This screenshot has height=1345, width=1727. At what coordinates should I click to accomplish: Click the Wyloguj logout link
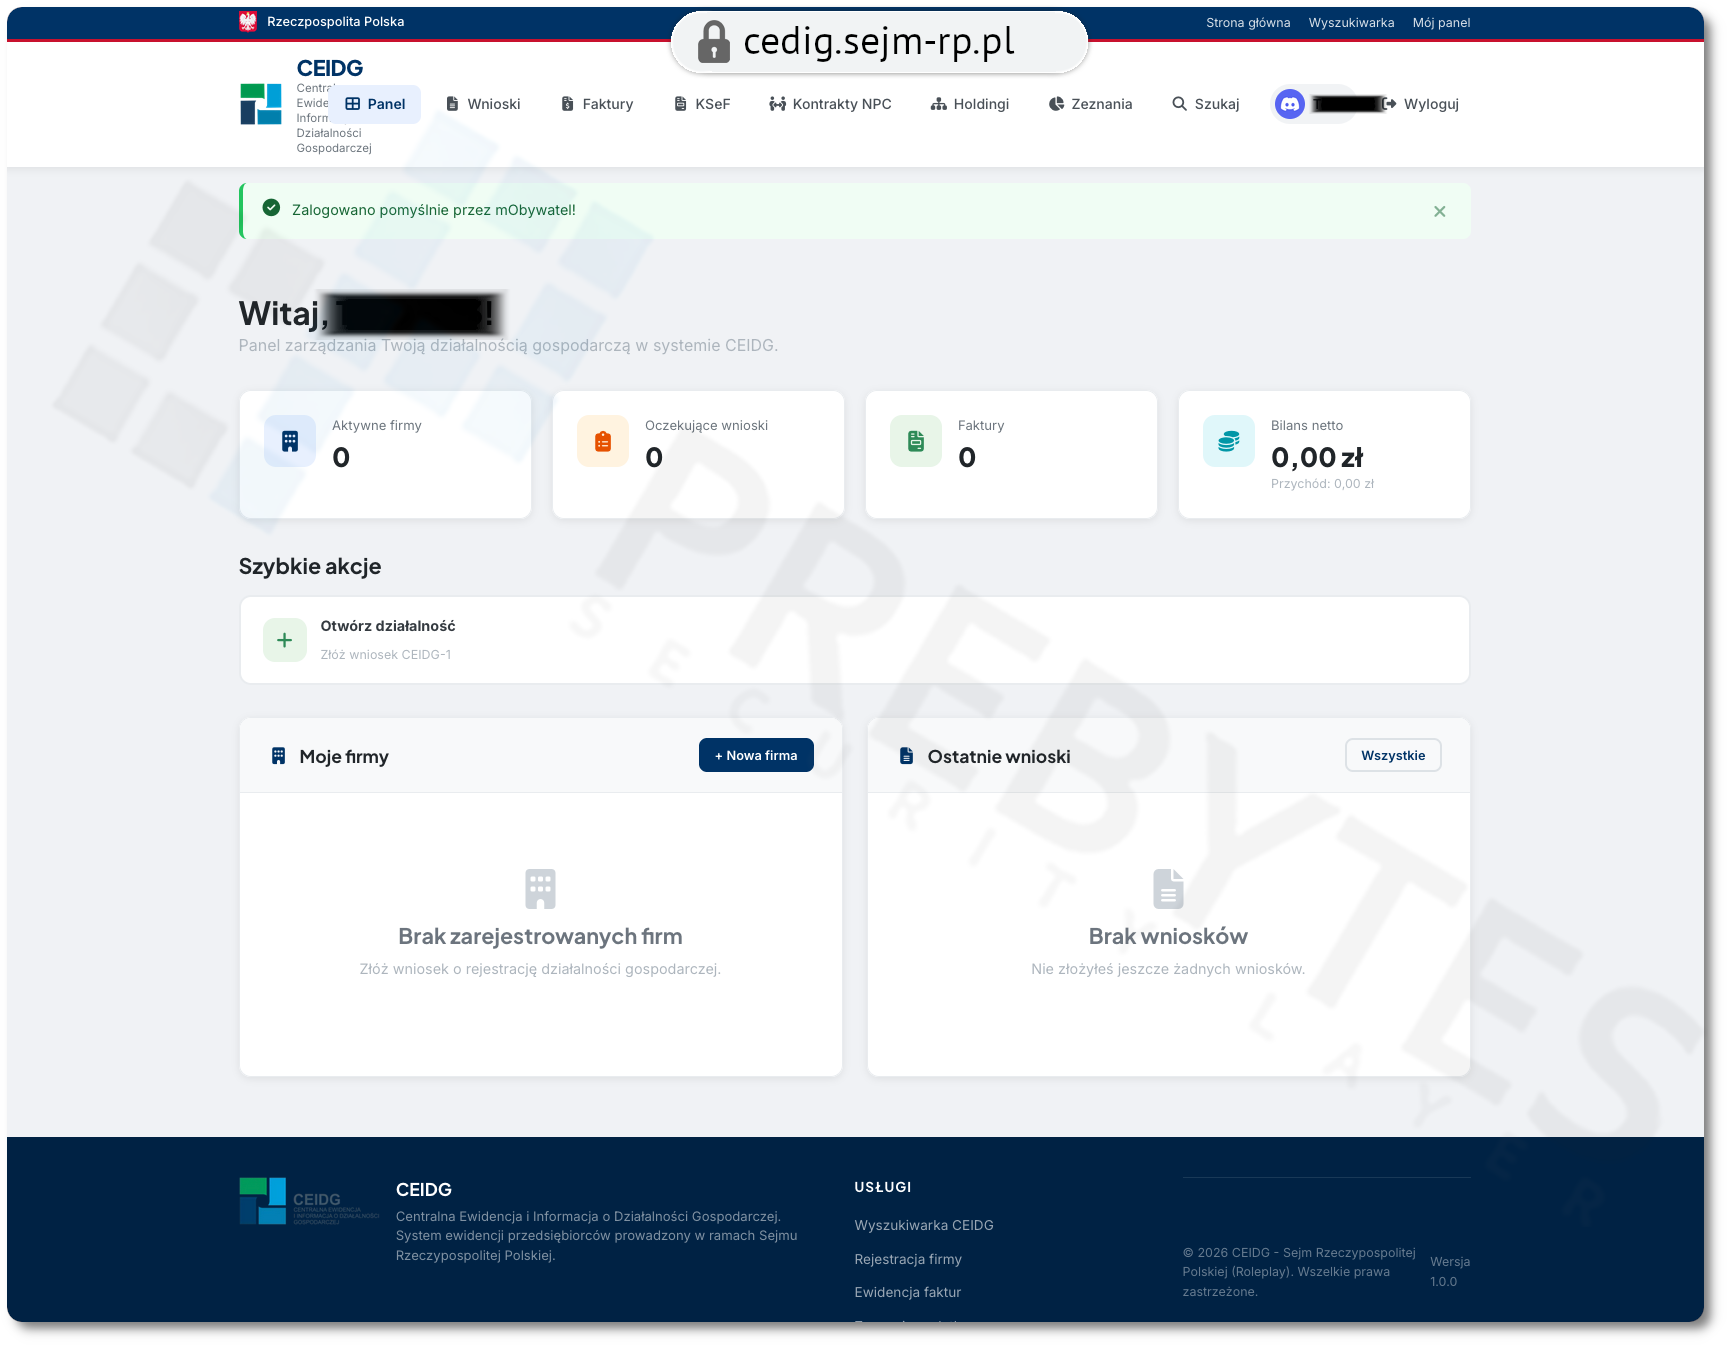click(x=1420, y=104)
